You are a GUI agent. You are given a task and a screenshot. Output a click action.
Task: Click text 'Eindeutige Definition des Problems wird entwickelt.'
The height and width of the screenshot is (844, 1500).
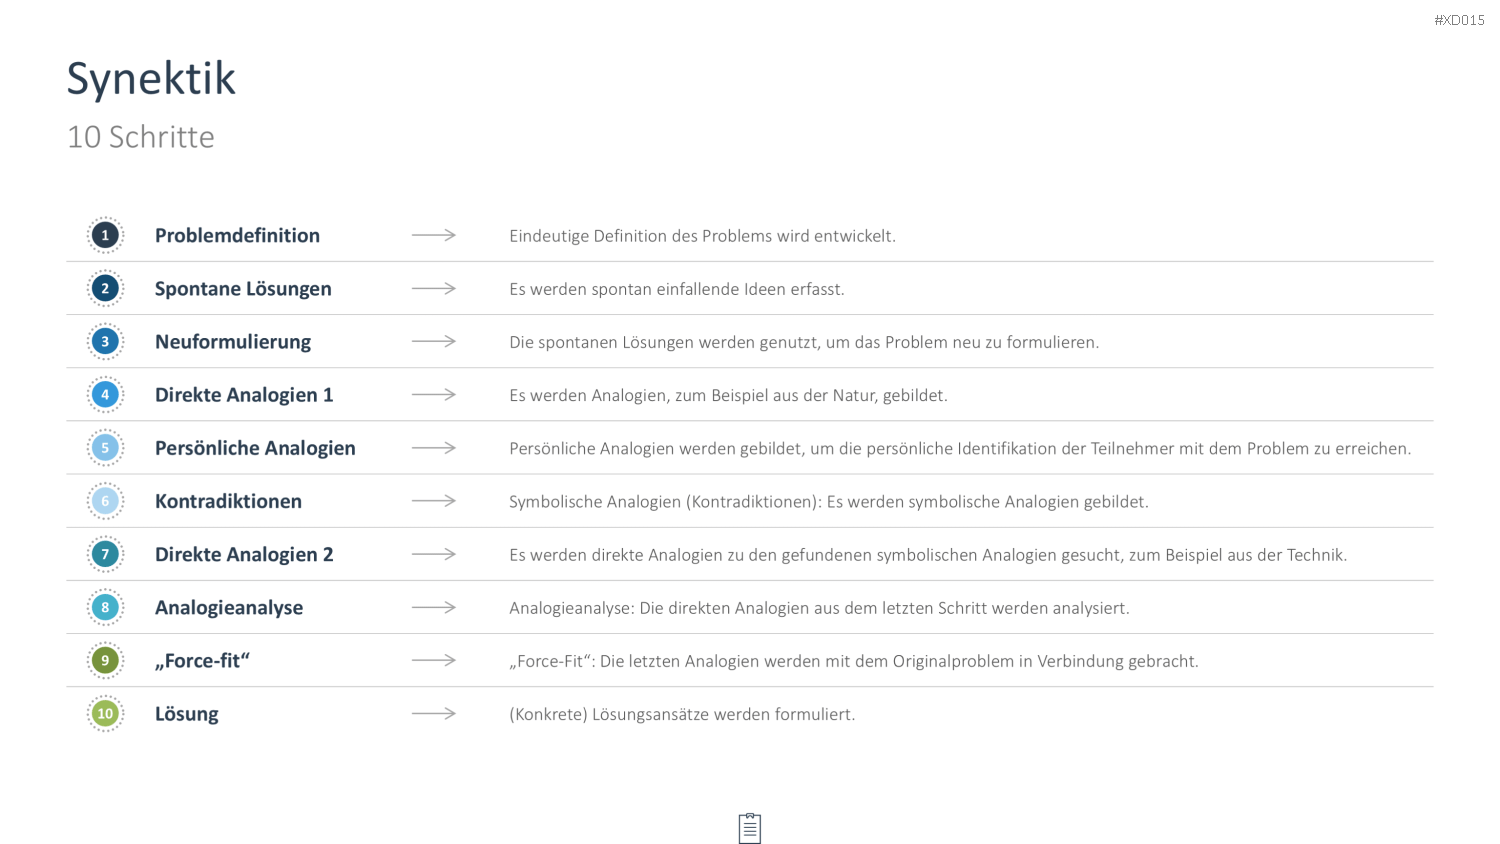click(x=702, y=236)
